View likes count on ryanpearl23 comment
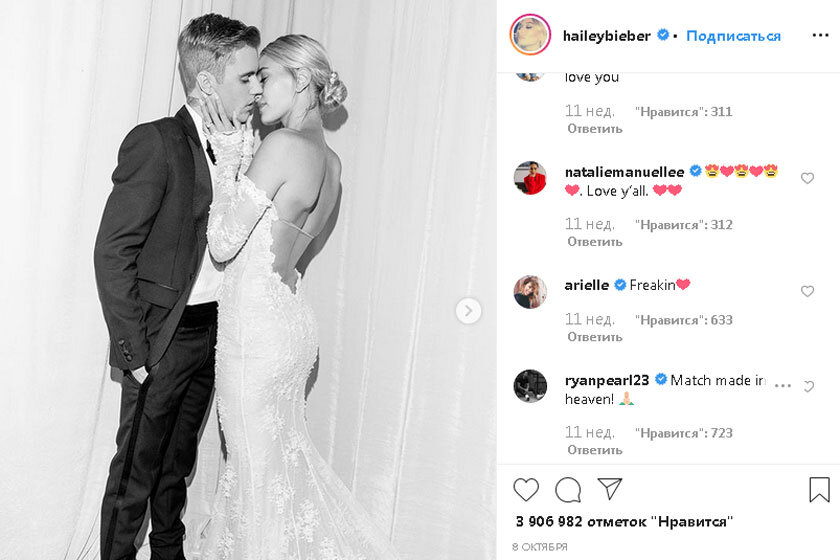The width and height of the screenshot is (840, 560). coord(684,433)
